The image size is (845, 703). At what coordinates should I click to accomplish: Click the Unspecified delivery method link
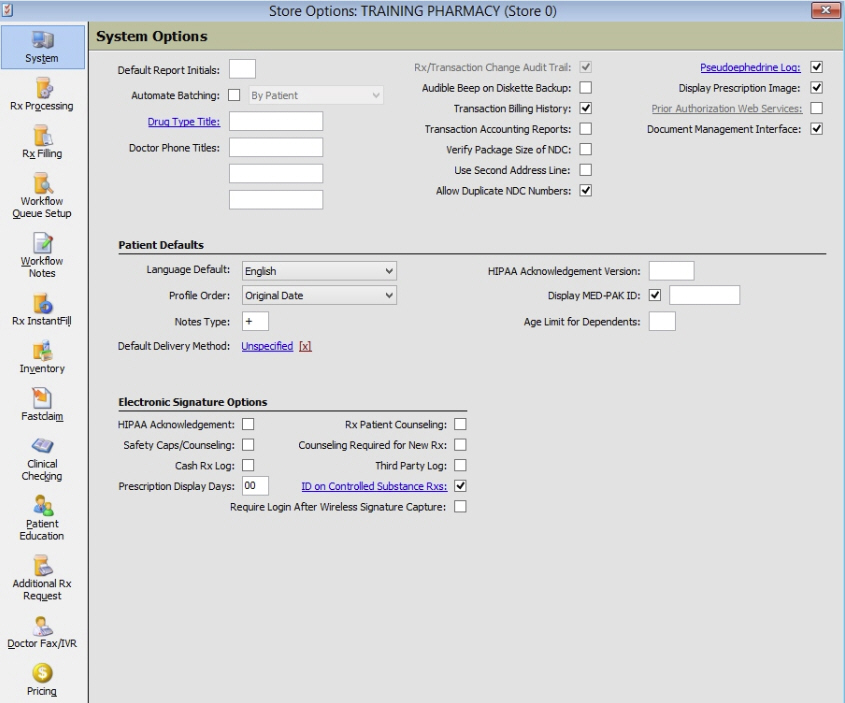[x=267, y=346]
